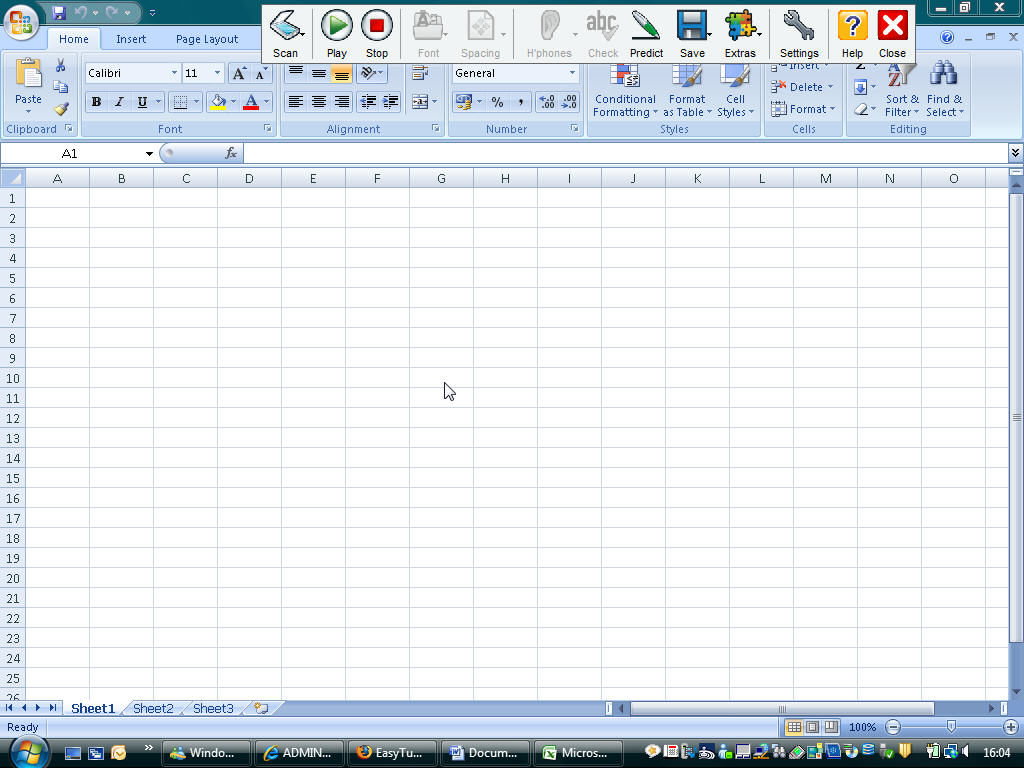The image size is (1024, 768).
Task: Switch to Sheet3 tab
Action: click(213, 709)
